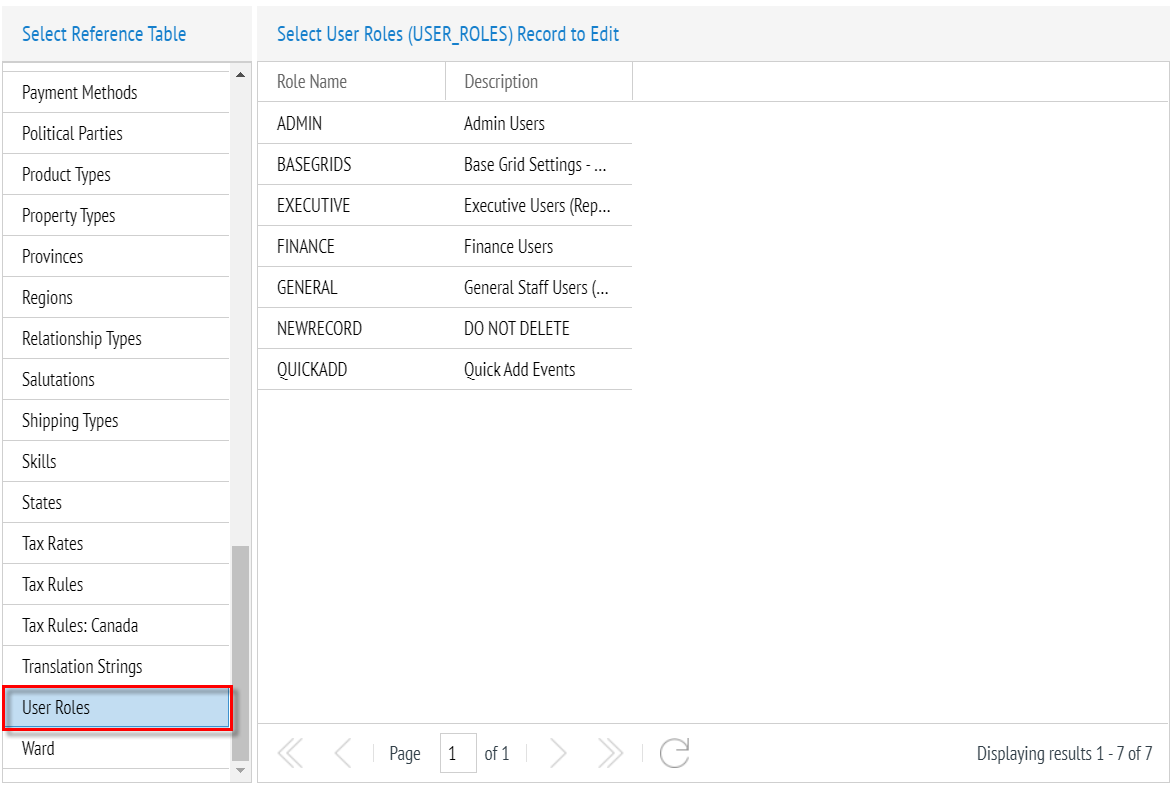Refresh the User Roles grid
The image size is (1170, 785).
[x=675, y=753]
